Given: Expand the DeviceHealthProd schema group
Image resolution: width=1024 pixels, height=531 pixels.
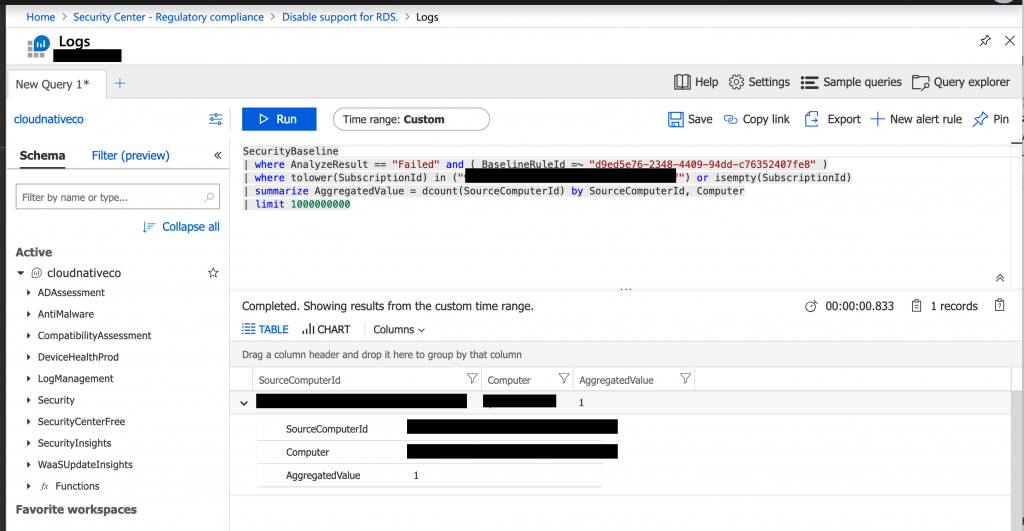Looking at the screenshot, I should 28,357.
